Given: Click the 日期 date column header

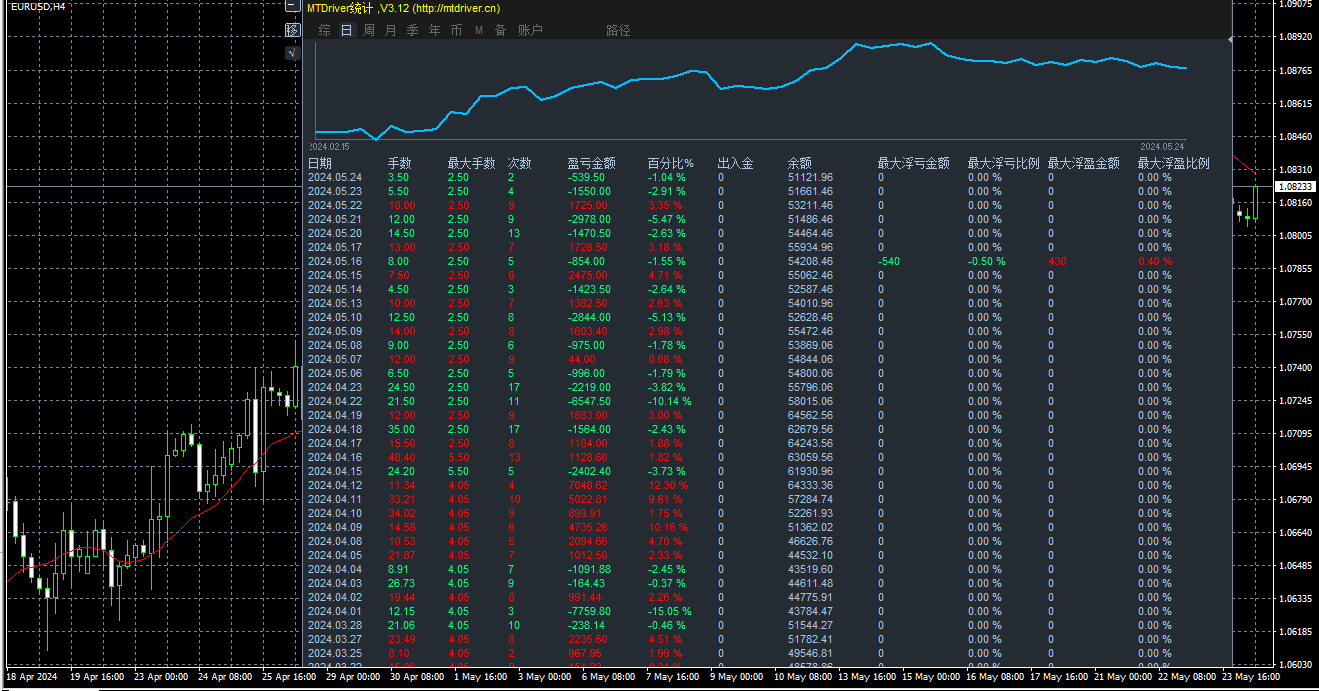Looking at the screenshot, I should click(320, 163).
